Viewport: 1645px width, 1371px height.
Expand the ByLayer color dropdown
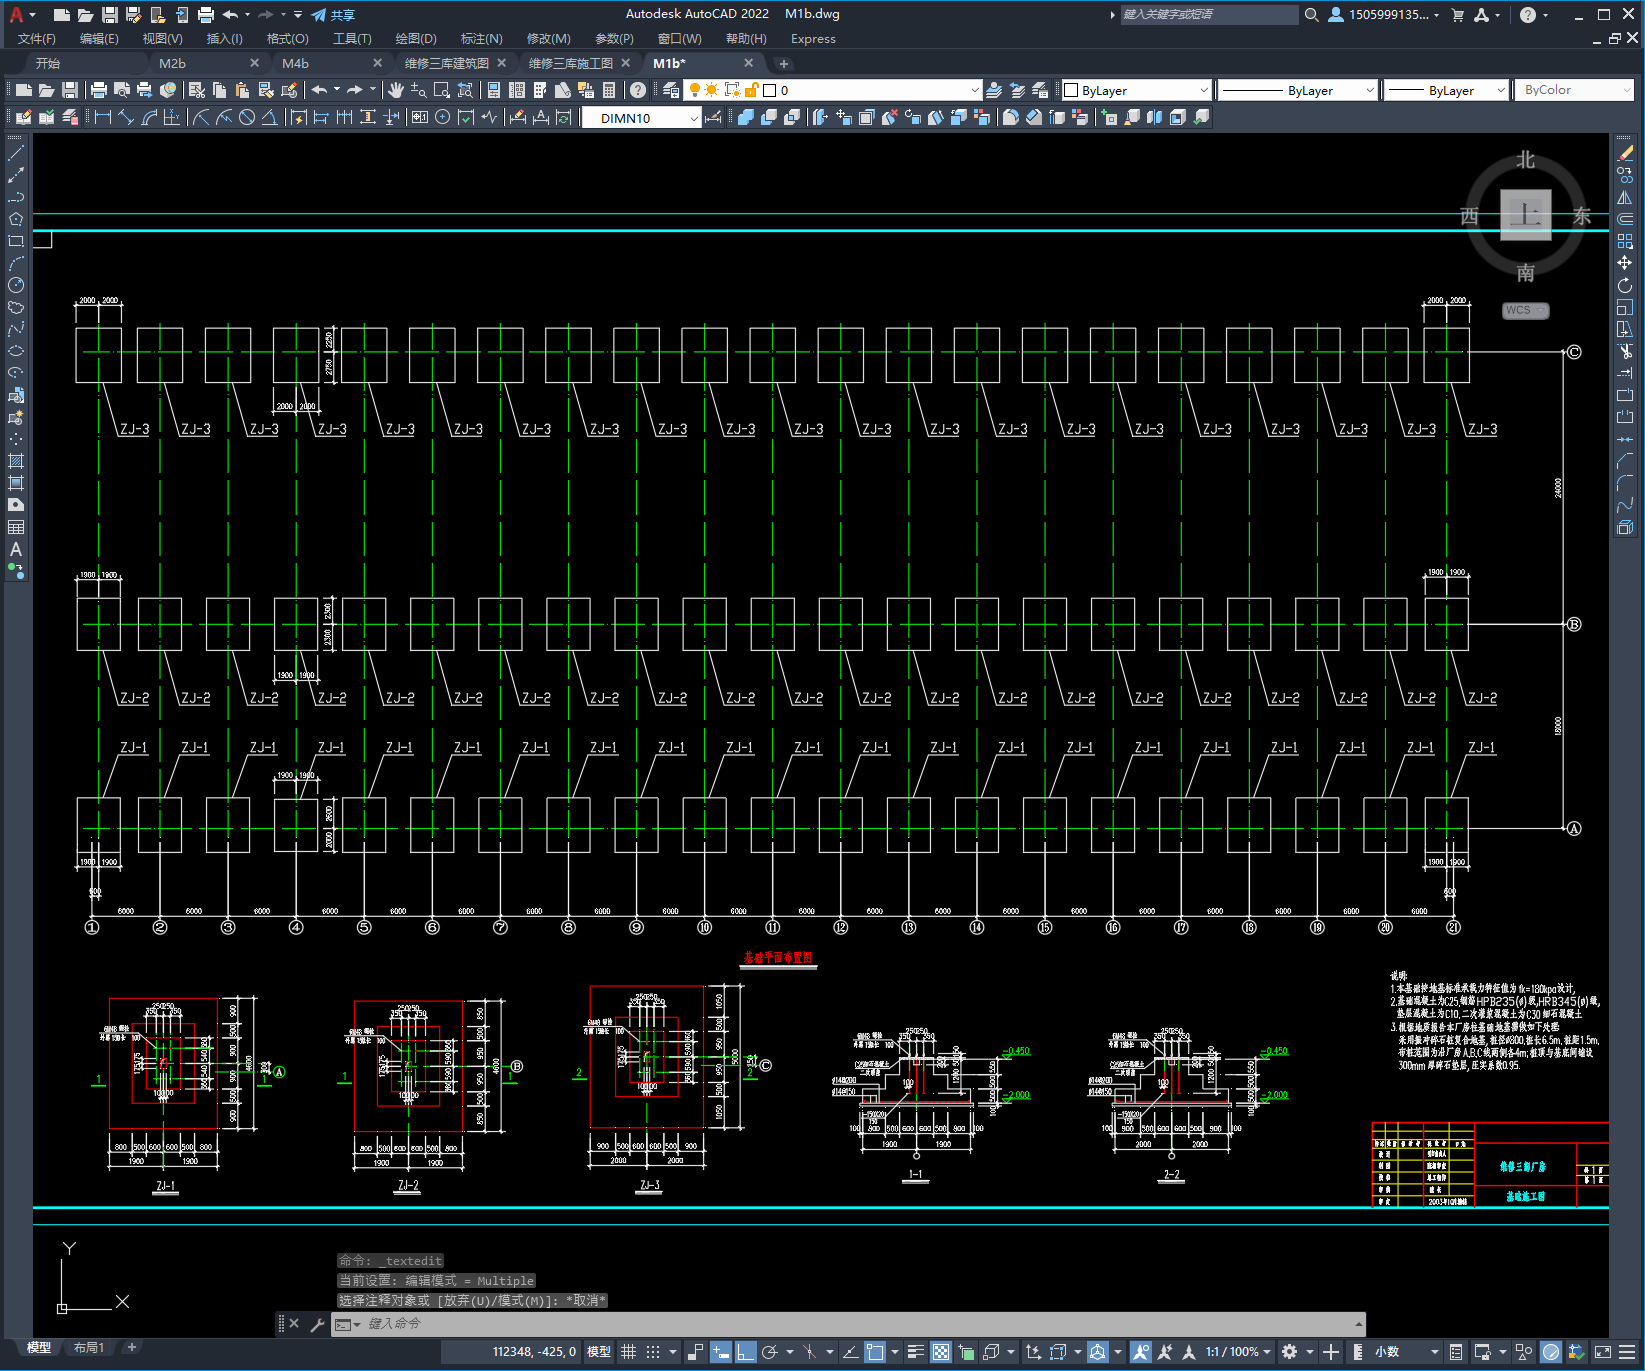(x=1136, y=90)
